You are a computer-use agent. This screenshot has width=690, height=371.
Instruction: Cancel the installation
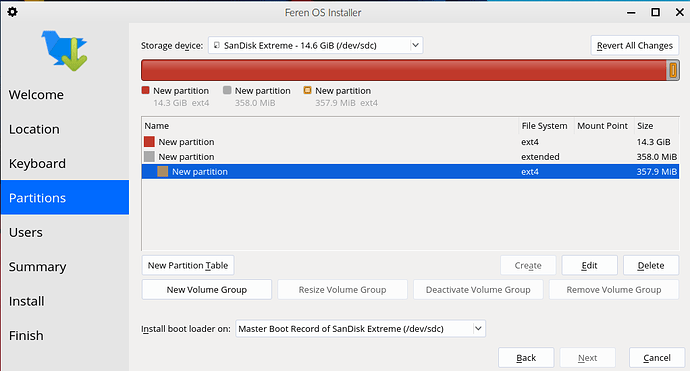[657, 358]
